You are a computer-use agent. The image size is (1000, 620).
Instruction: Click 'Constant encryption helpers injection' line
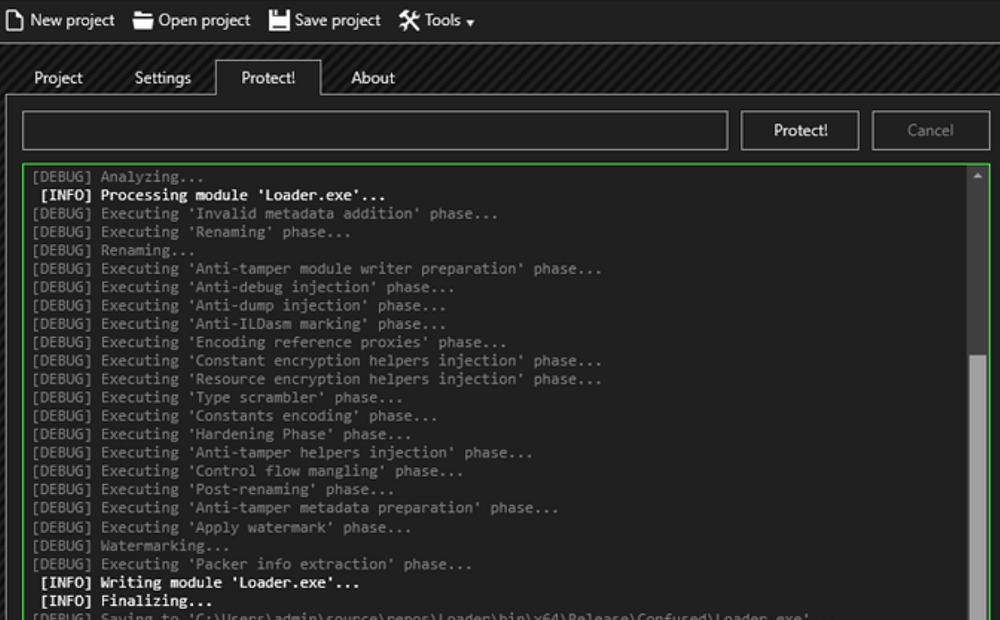(317, 361)
